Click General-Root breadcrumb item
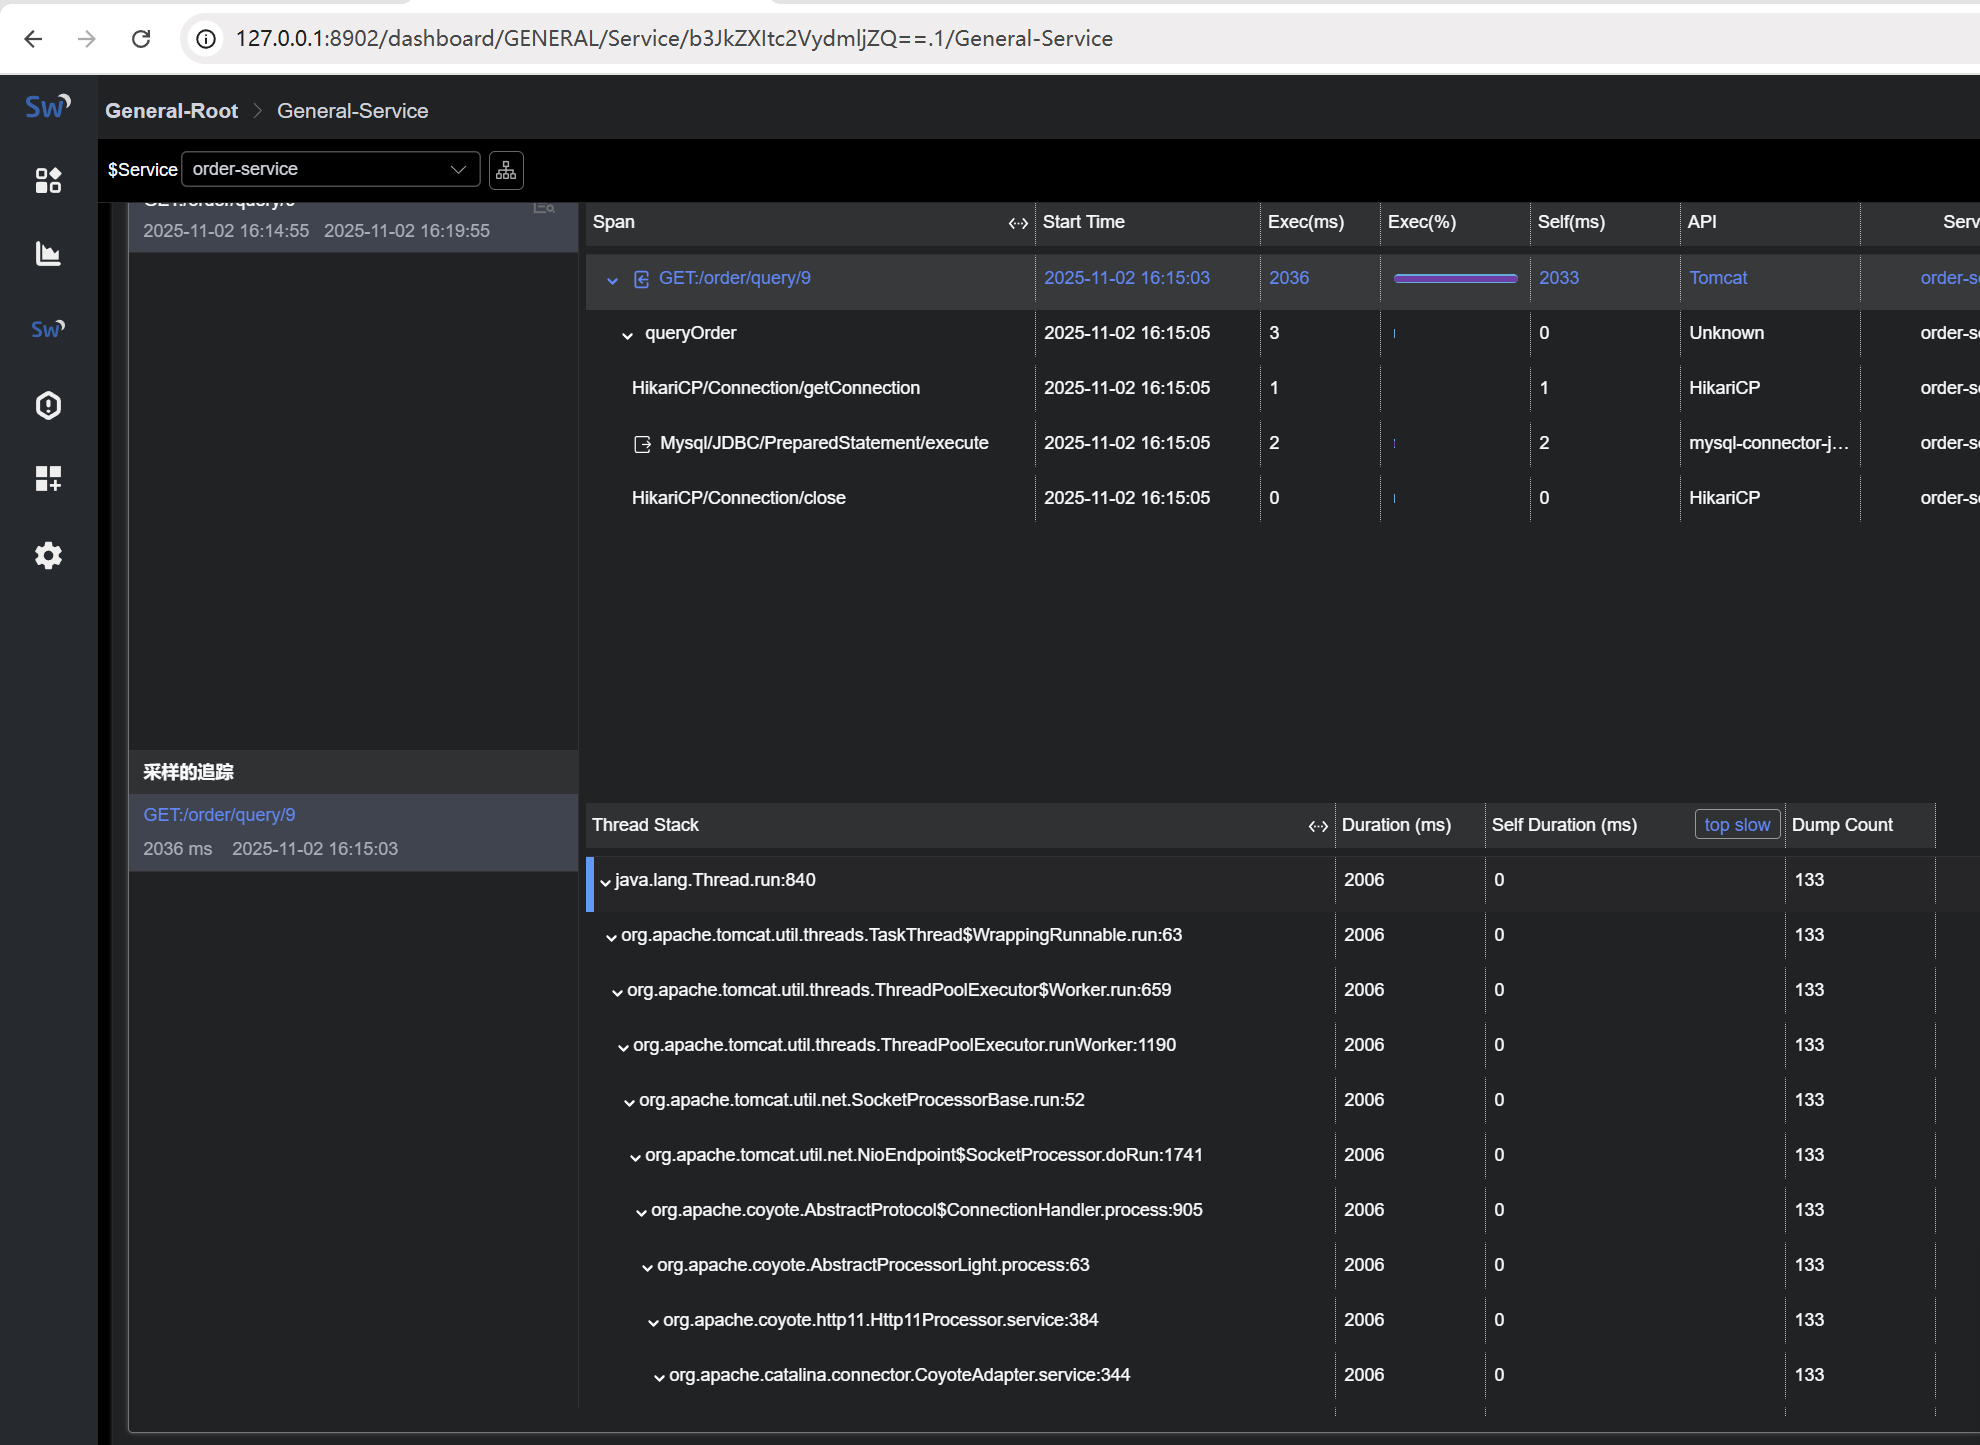 171,111
